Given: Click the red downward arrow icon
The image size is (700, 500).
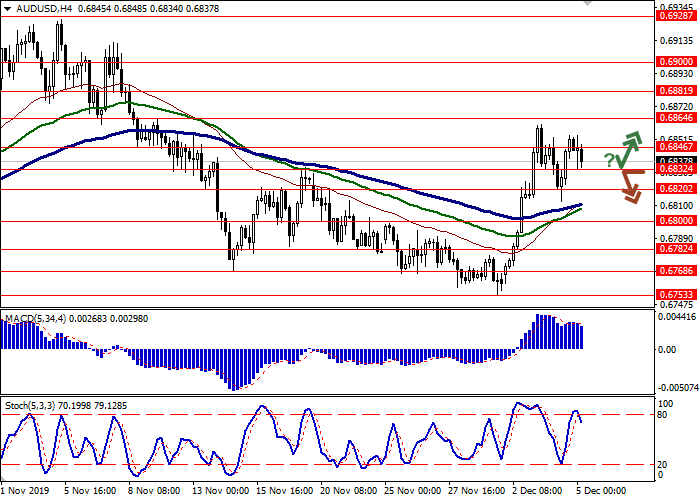Looking at the screenshot, I should coord(631,185).
